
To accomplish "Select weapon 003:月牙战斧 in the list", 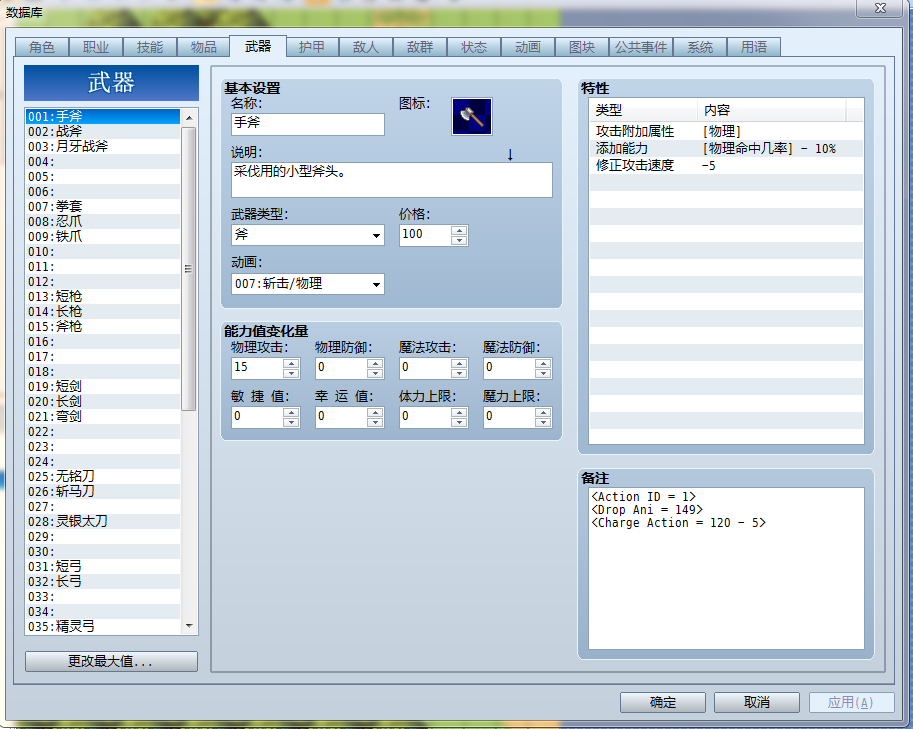I will (x=103, y=147).
